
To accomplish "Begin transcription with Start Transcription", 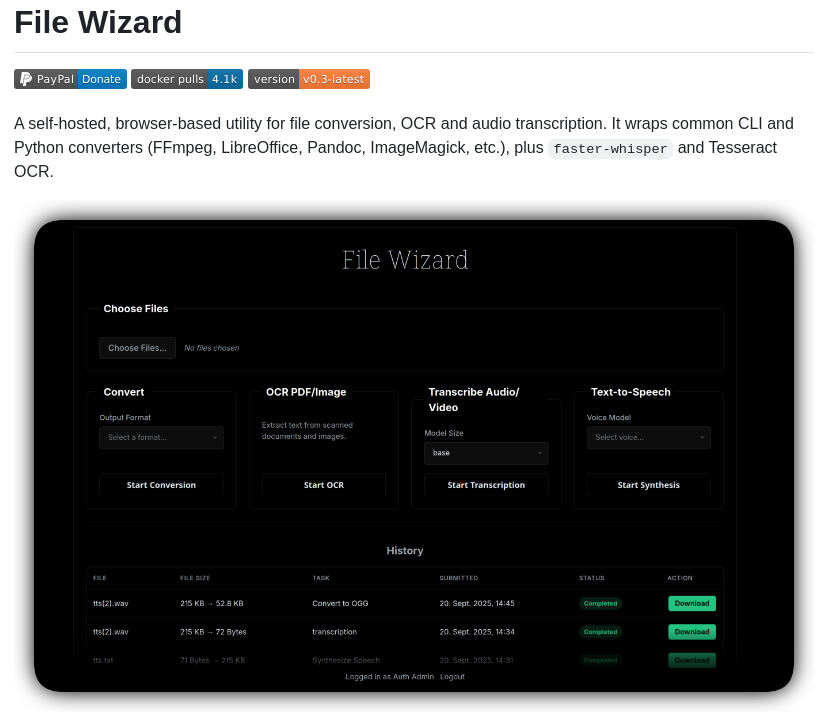I will (486, 484).
